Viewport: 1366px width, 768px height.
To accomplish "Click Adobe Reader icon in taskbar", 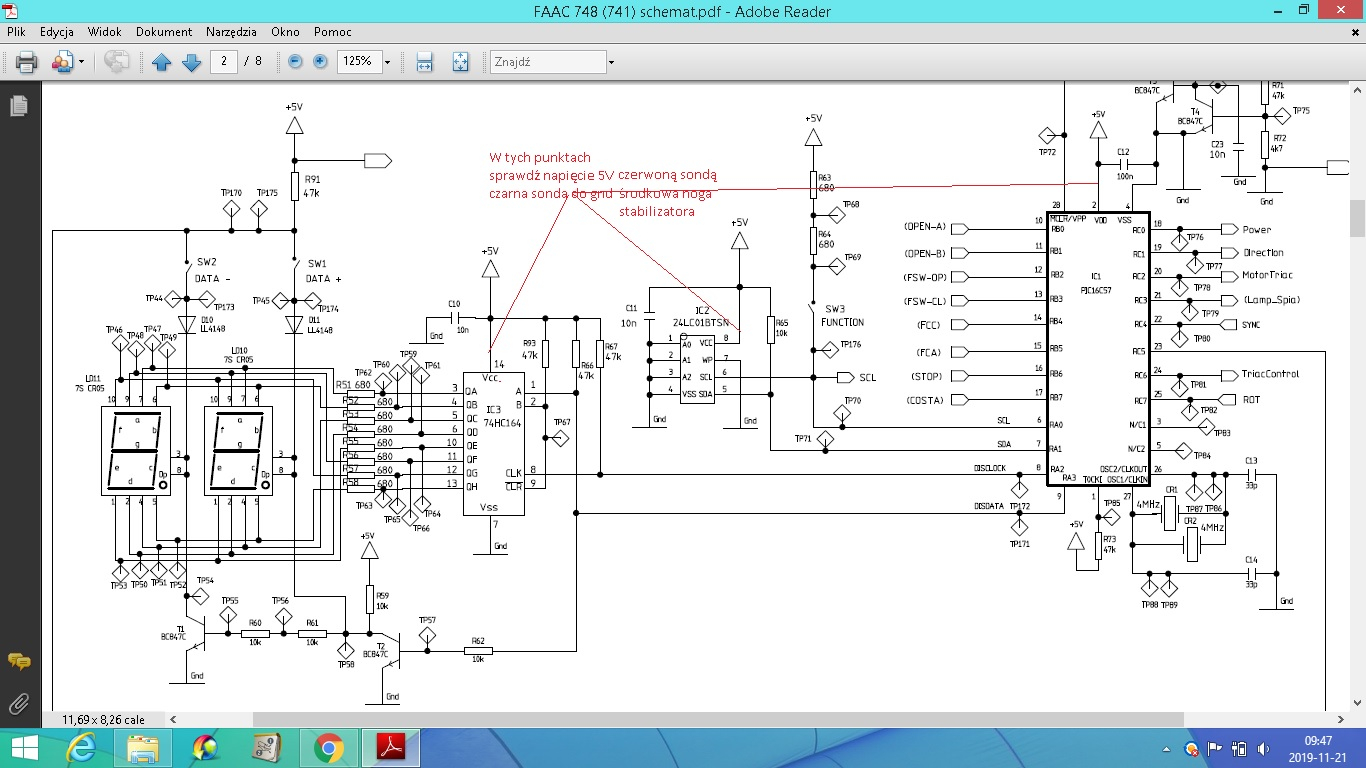I will (390, 748).
